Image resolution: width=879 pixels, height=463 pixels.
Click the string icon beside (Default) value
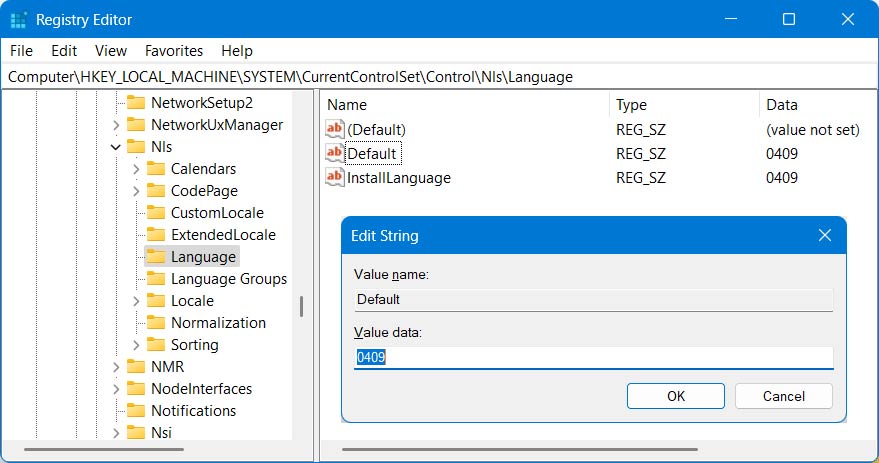coord(335,129)
